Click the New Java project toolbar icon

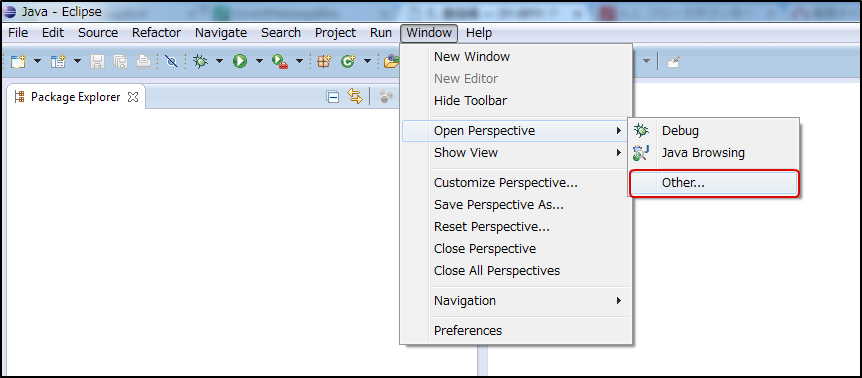pos(58,62)
